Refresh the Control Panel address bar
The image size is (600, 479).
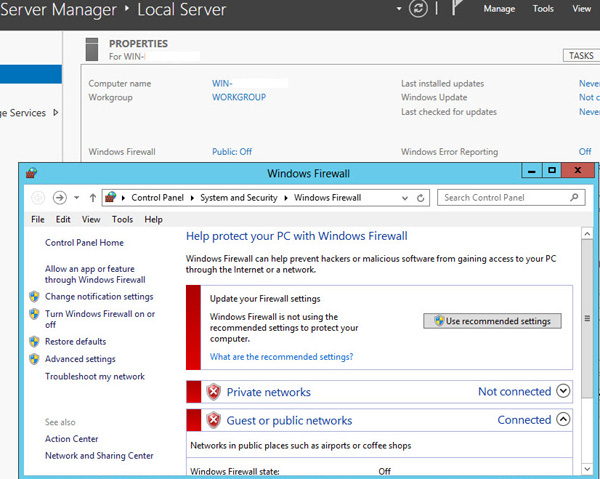tap(421, 198)
